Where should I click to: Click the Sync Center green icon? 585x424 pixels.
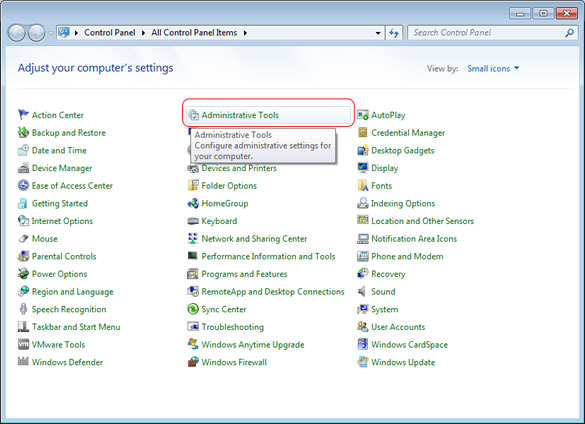193,309
